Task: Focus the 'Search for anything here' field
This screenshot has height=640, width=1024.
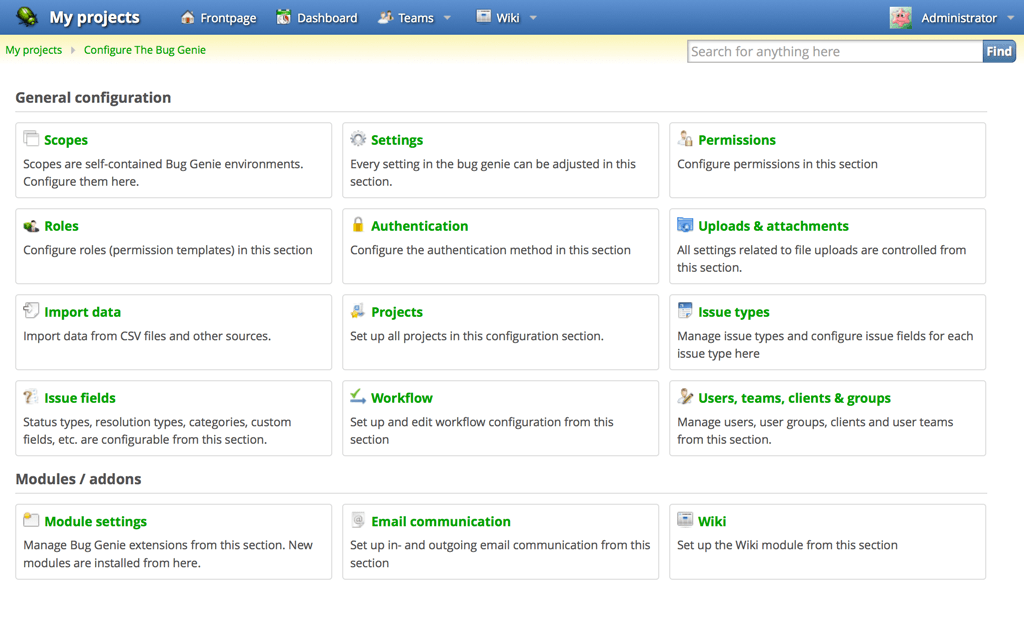Action: coord(834,51)
